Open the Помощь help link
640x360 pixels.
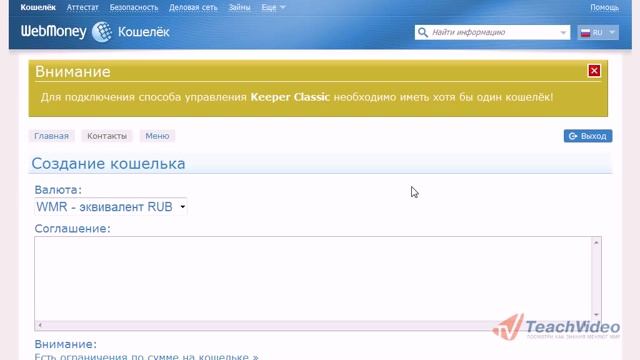(x=604, y=7)
